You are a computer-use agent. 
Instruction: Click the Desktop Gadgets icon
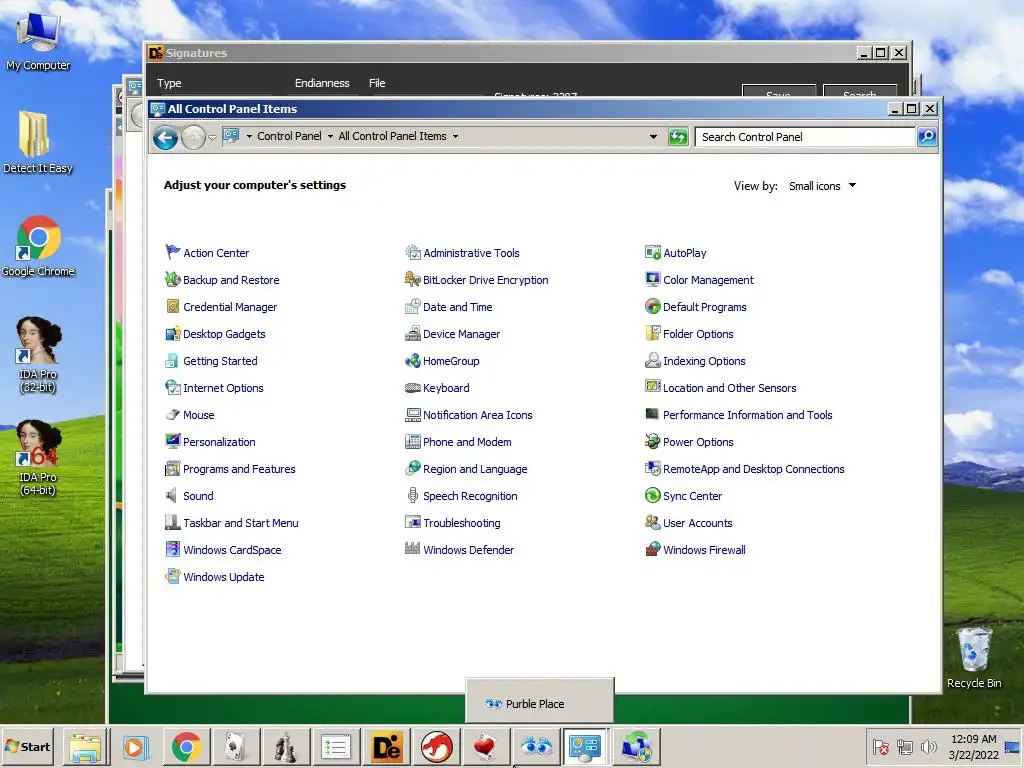172,334
